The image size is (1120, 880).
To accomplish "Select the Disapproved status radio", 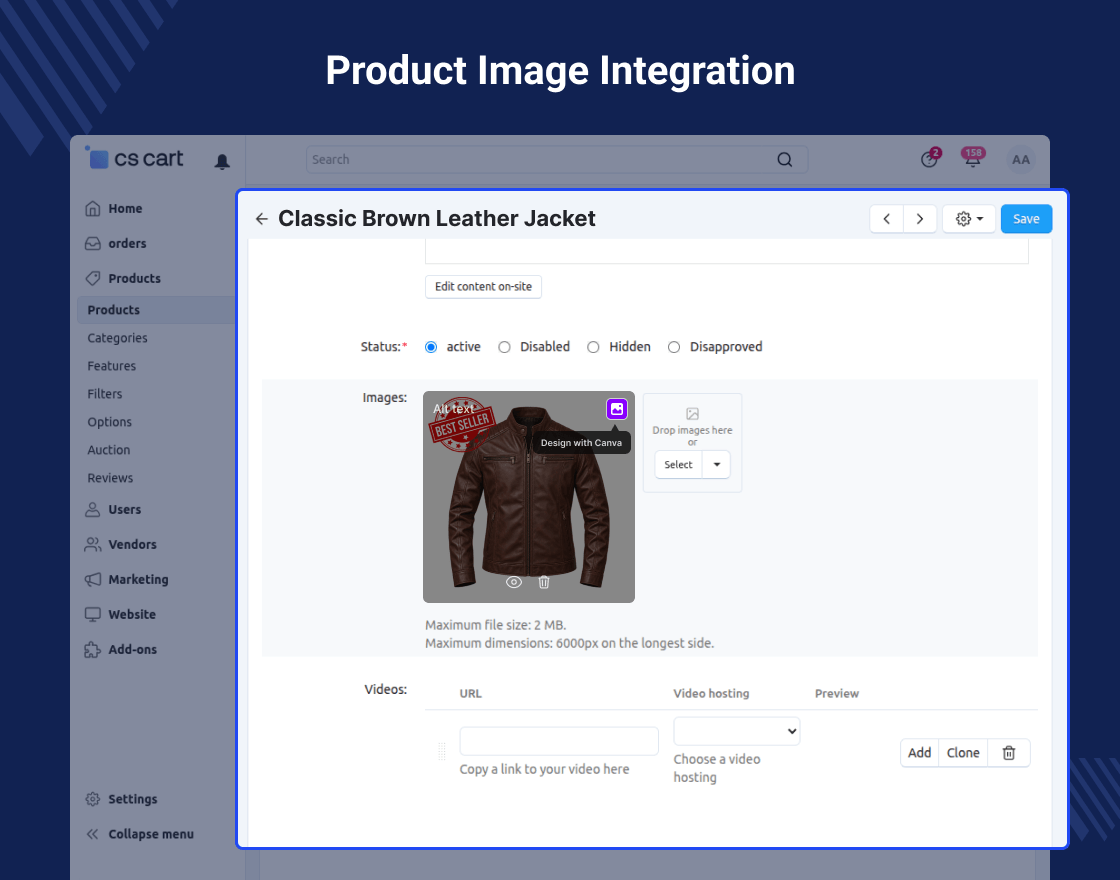I will (674, 347).
